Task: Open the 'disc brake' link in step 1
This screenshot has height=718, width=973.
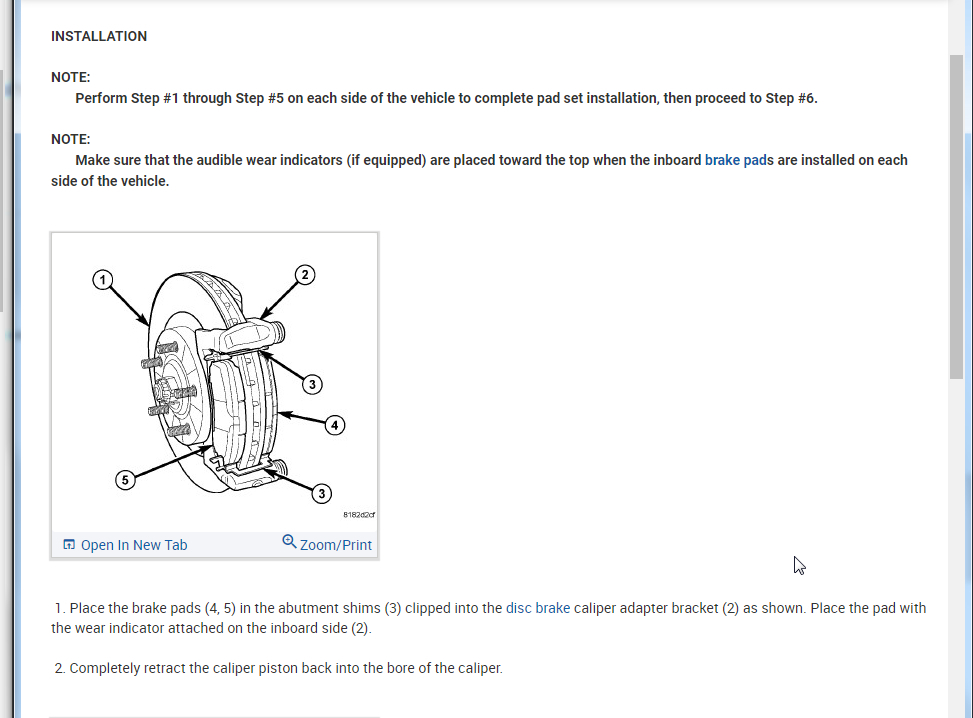Action: click(x=538, y=608)
